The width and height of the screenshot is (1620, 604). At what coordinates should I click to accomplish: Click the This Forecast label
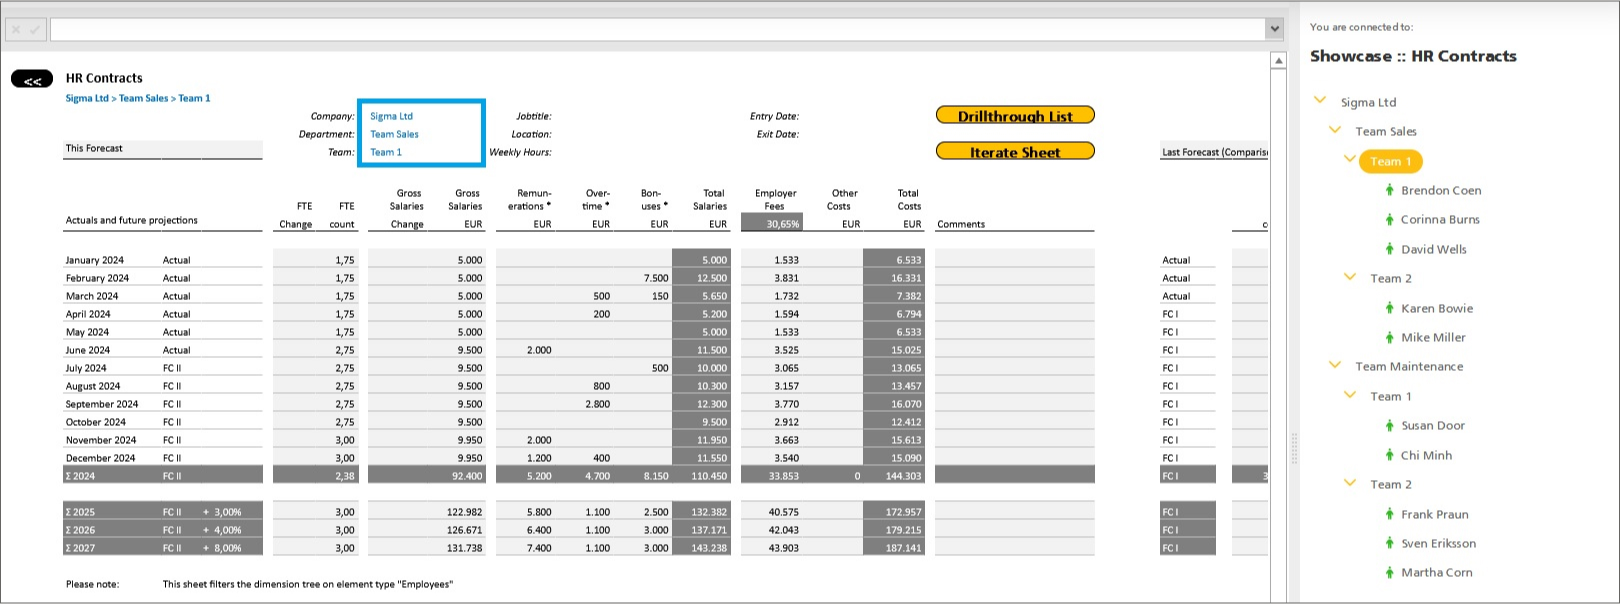pos(94,148)
